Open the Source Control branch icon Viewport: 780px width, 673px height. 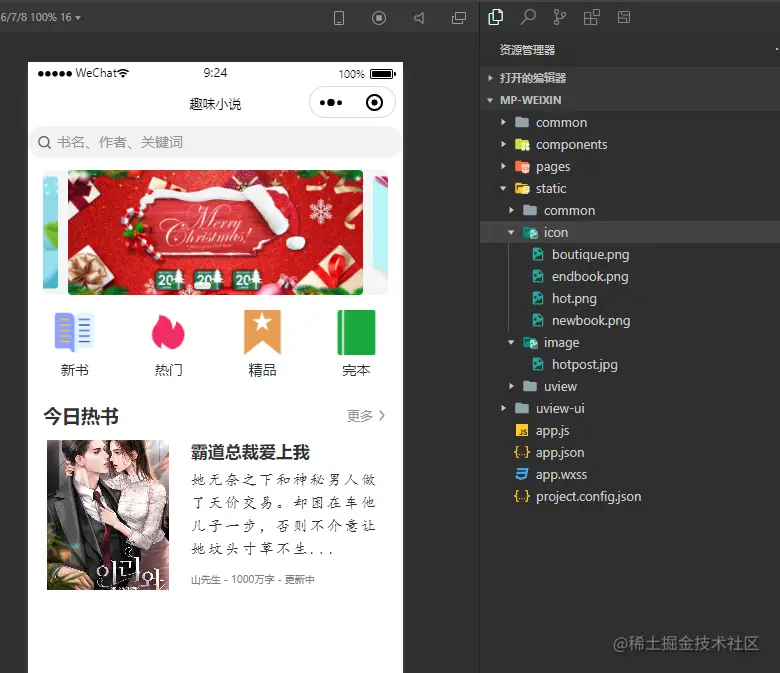(x=560, y=17)
